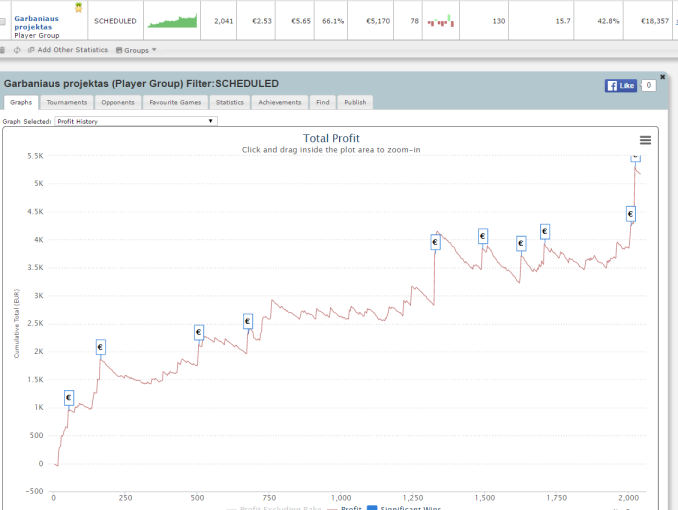Open the Garbaniaus projektas player group link
This screenshot has height=510, width=678.
point(33,21)
